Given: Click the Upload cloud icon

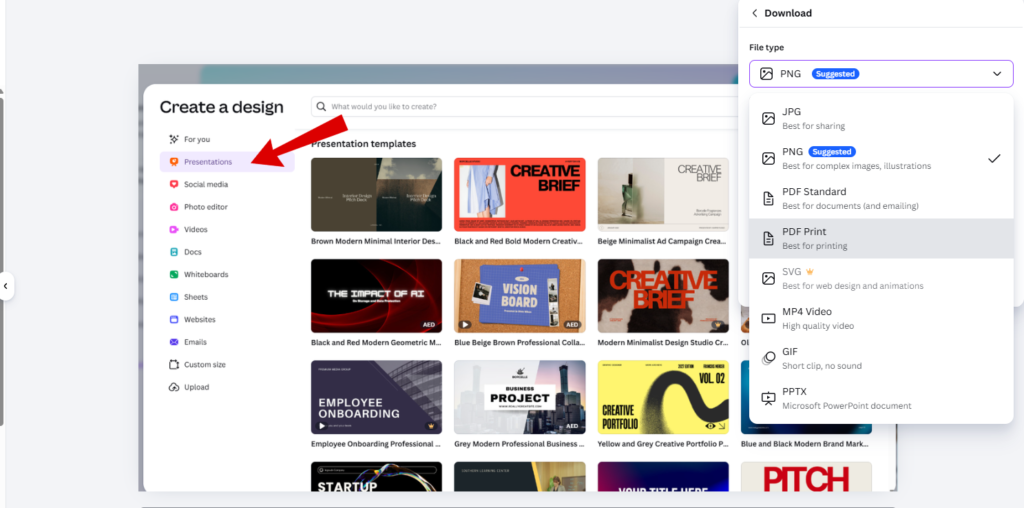Looking at the screenshot, I should [x=174, y=387].
